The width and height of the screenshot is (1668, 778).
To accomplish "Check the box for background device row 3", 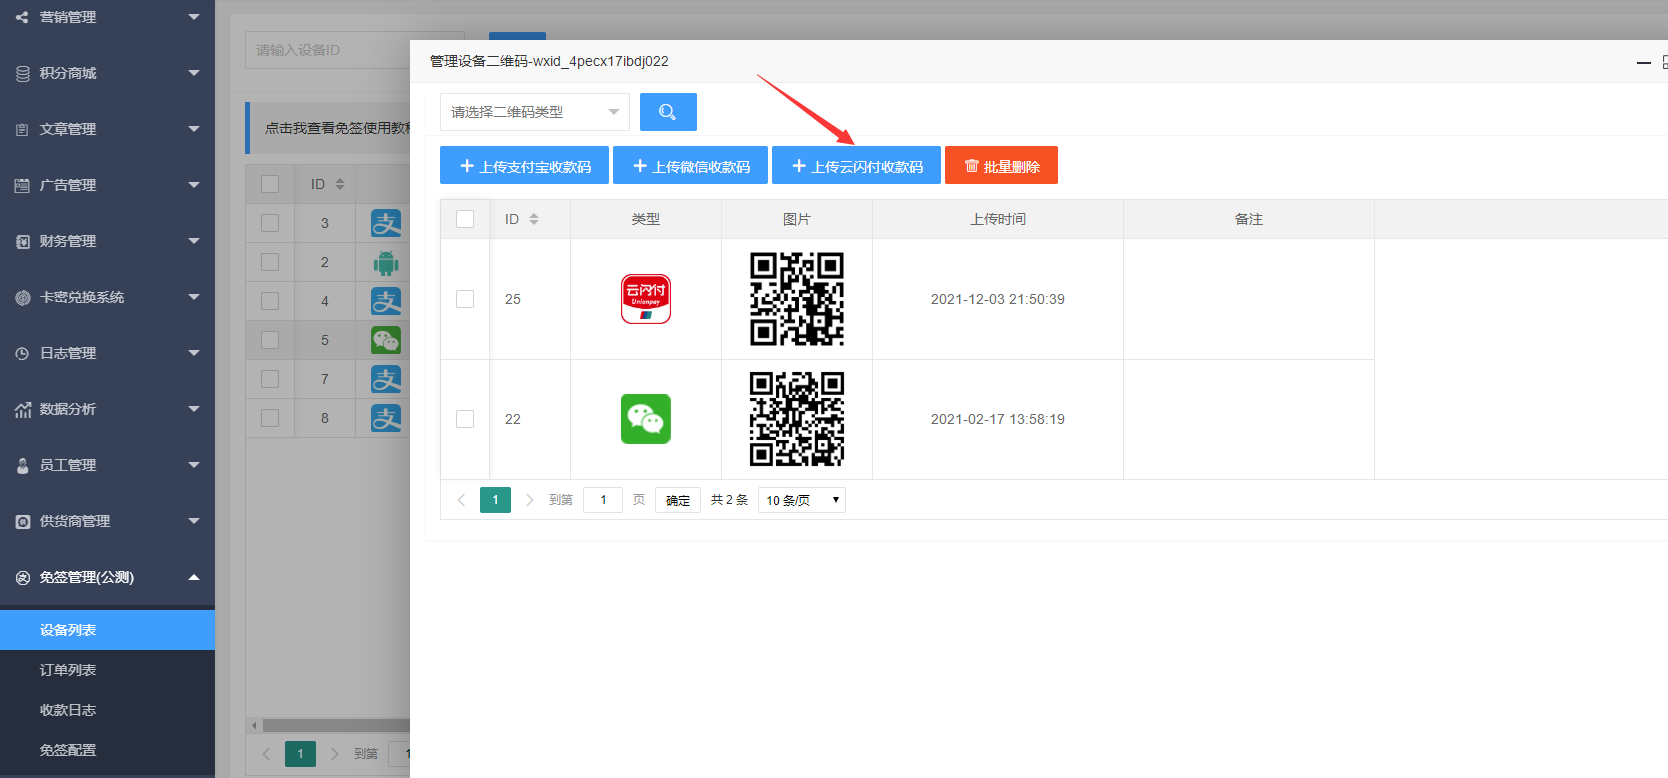I will (x=270, y=223).
